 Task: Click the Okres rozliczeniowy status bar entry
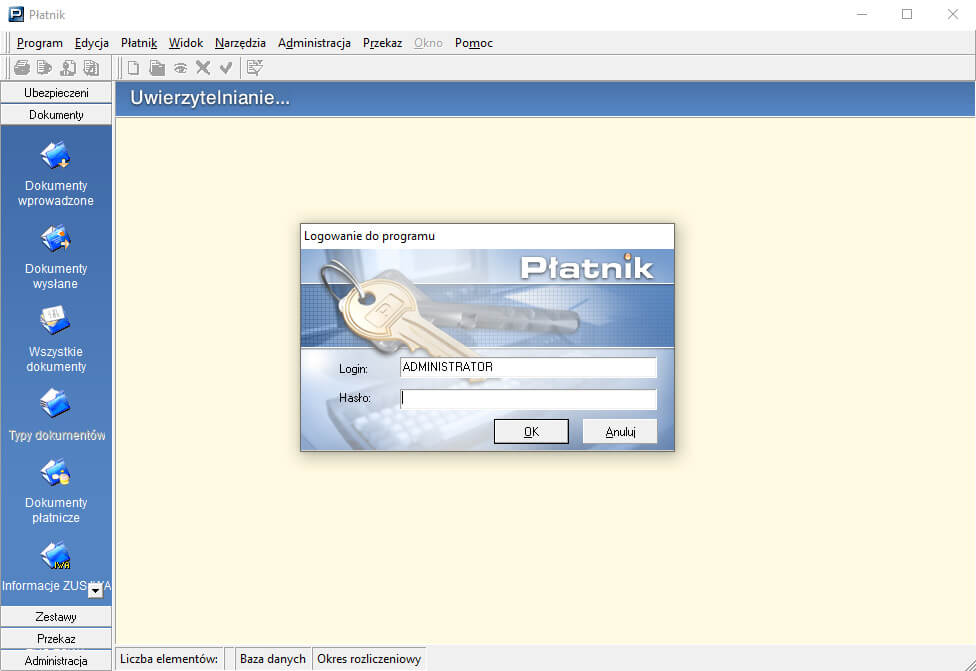point(369,659)
